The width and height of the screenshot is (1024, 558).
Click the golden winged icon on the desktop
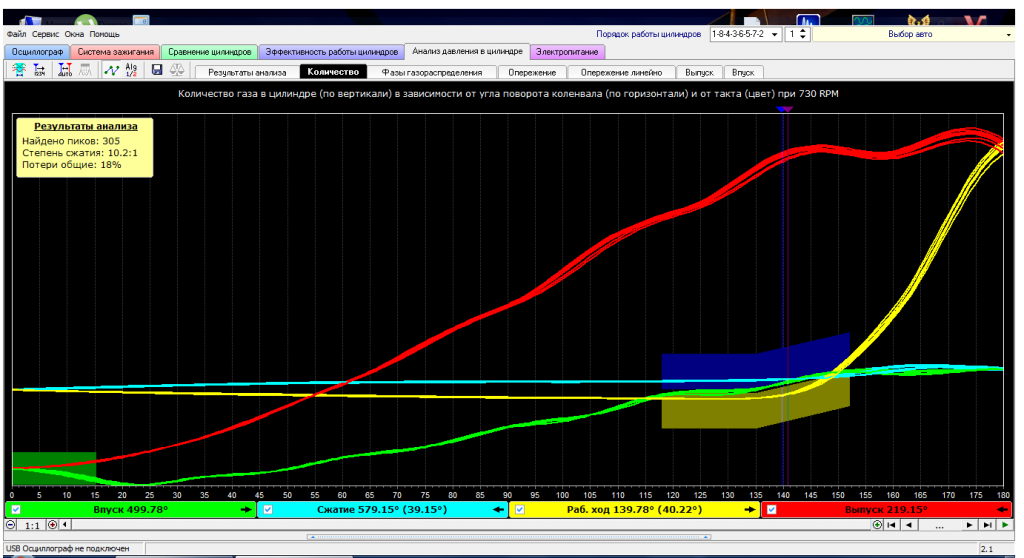918,22
